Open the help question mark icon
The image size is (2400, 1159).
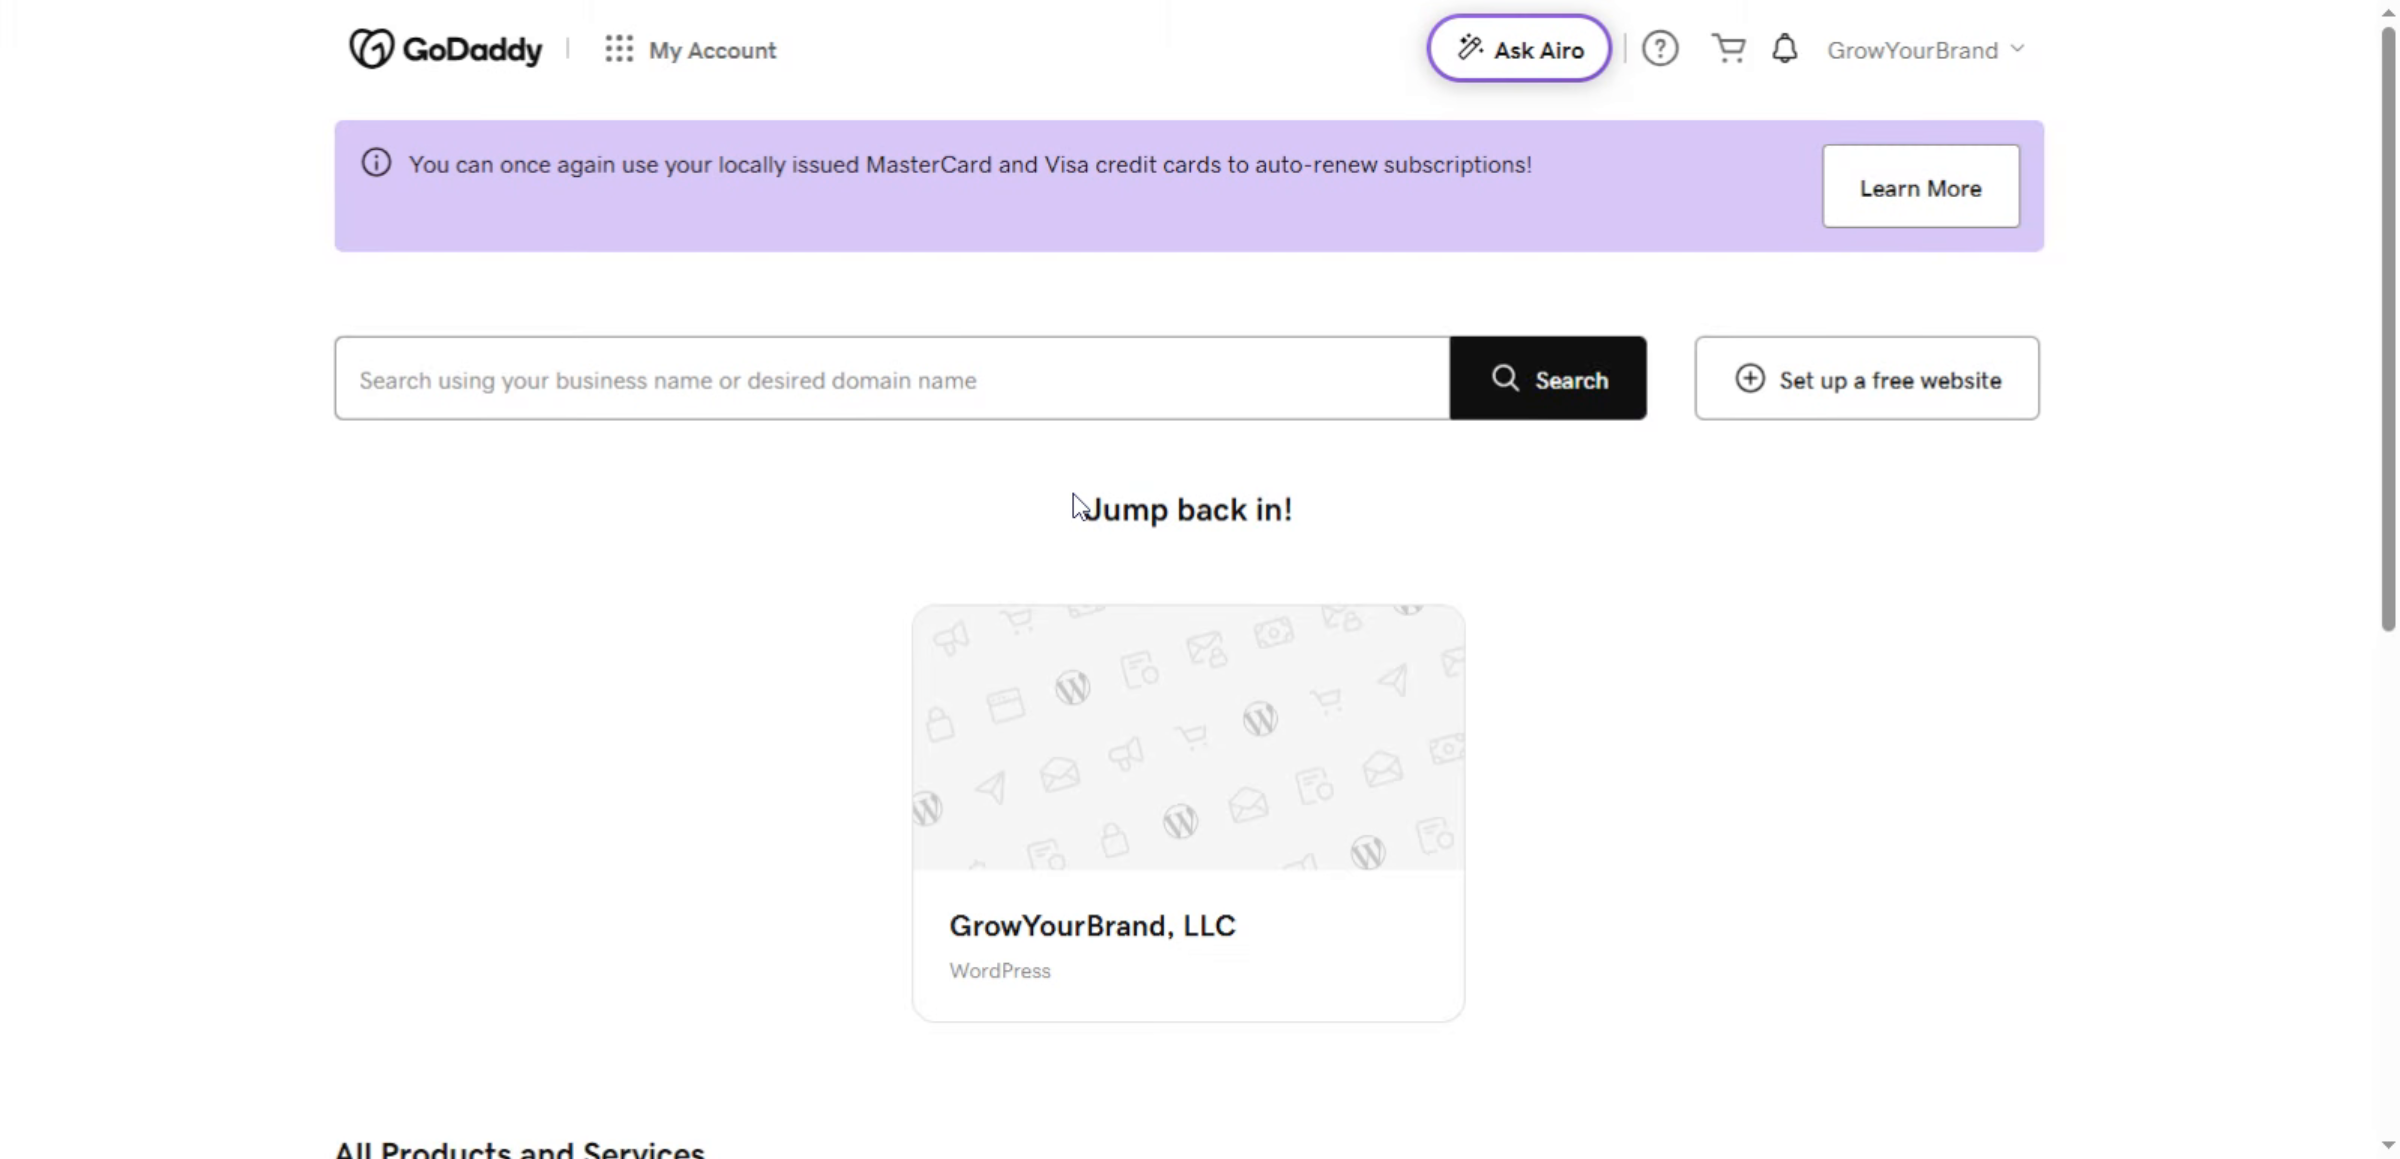coord(1660,48)
